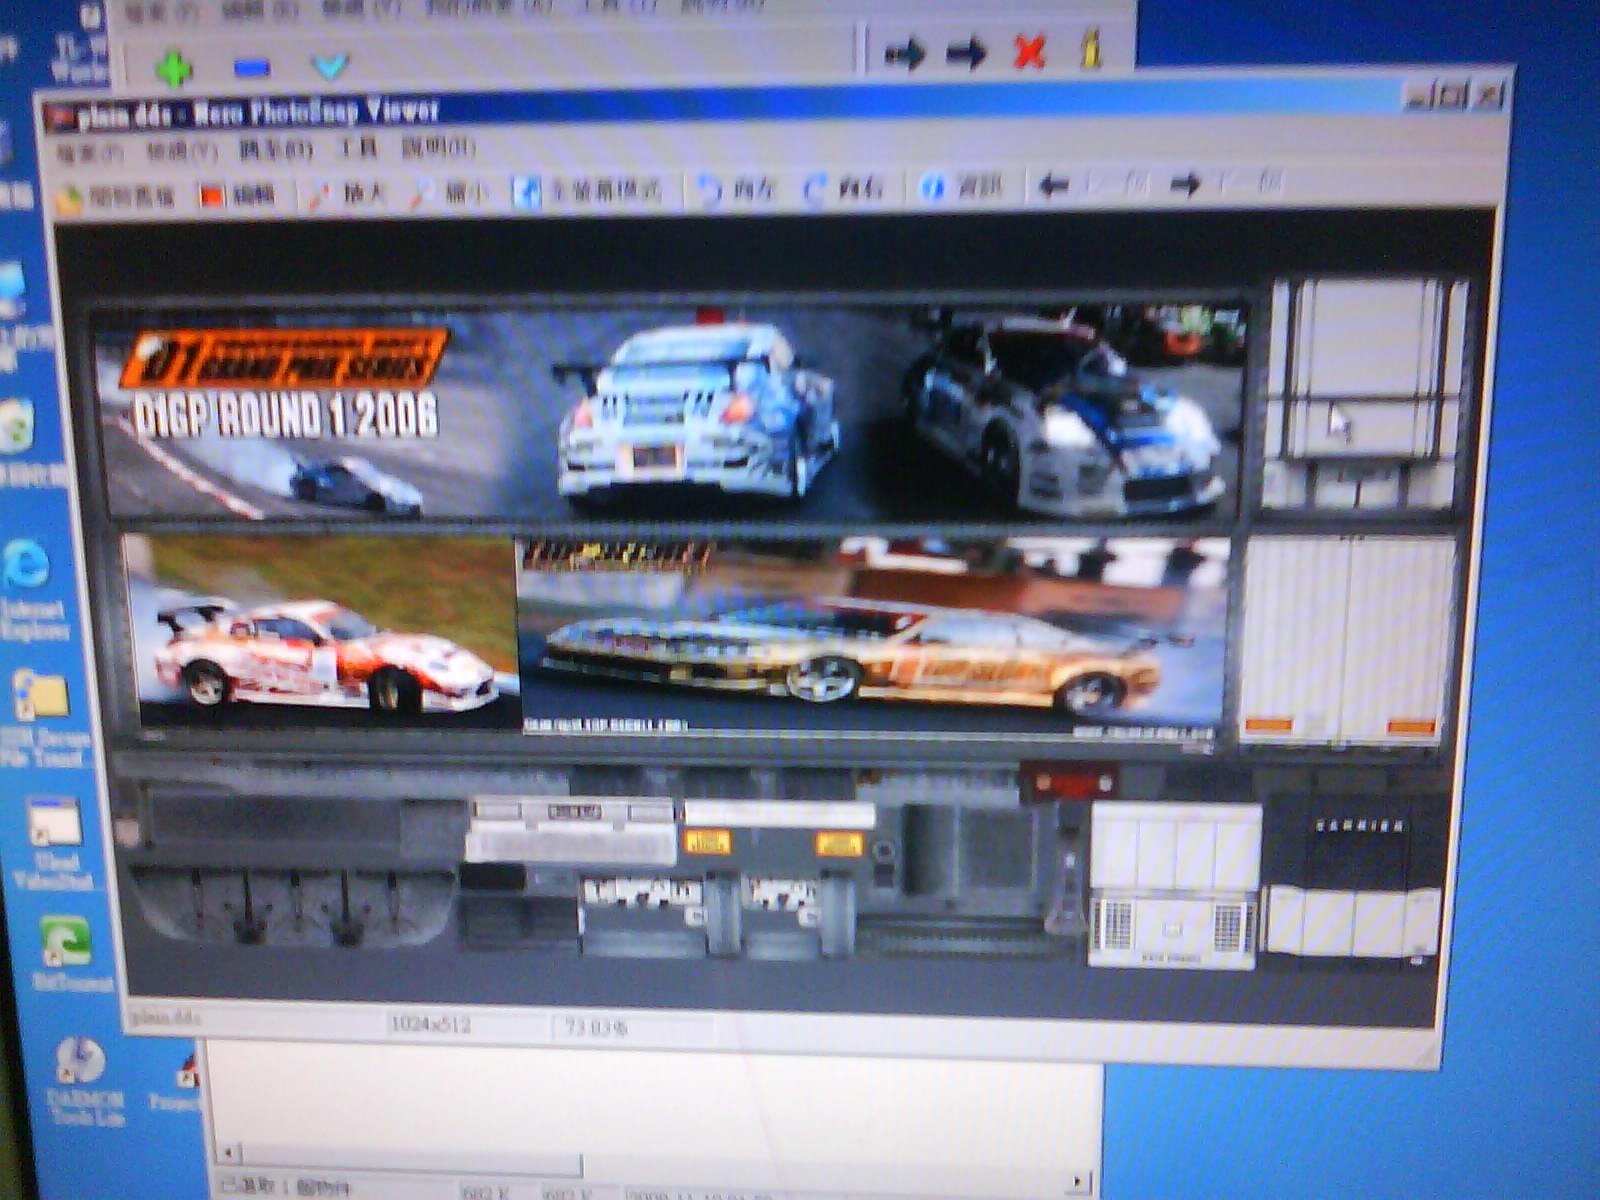Rotate the image left (向左)
The width and height of the screenshot is (1600, 1200).
738,188
